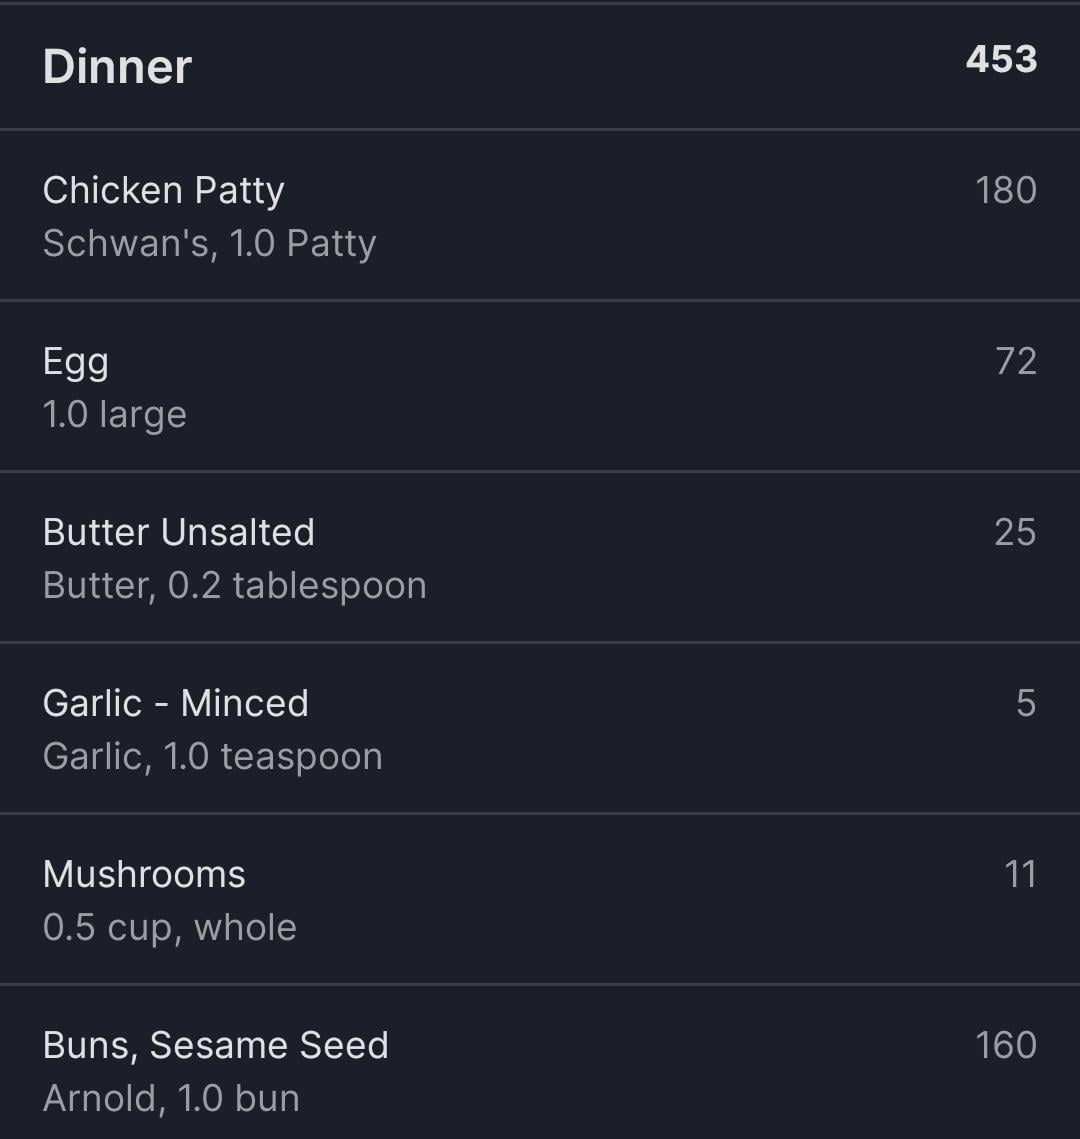Select Arnold, 1.0 bun serving text
Image resolution: width=1080 pixels, height=1139 pixels.
tap(171, 1098)
